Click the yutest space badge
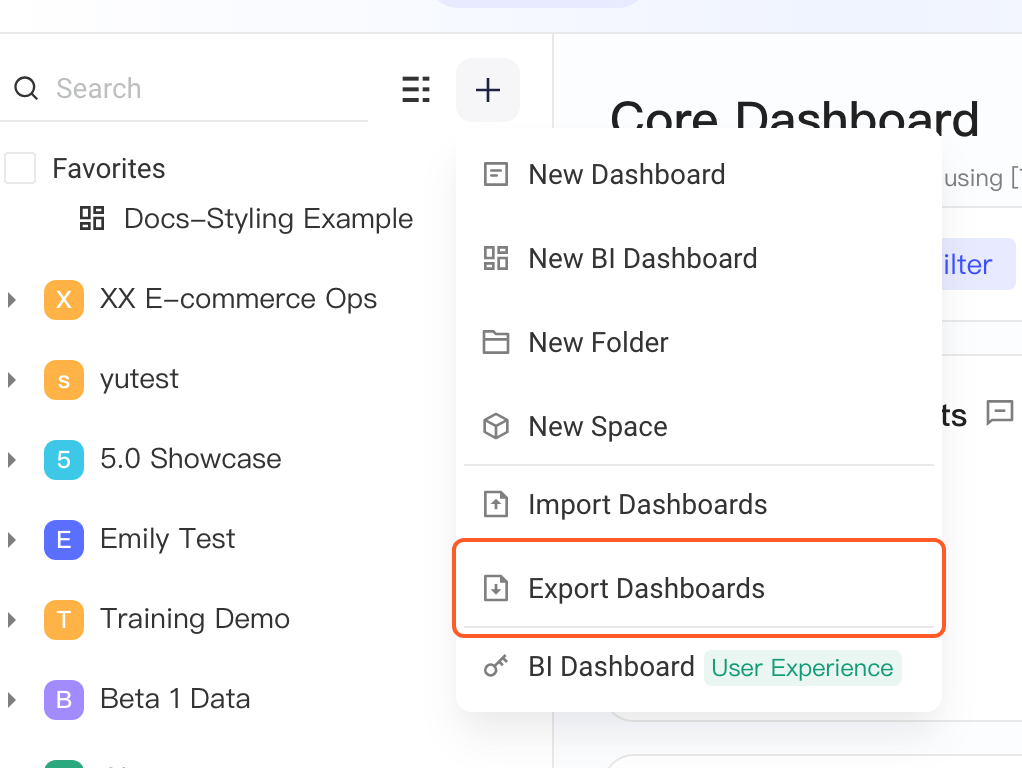 [64, 380]
